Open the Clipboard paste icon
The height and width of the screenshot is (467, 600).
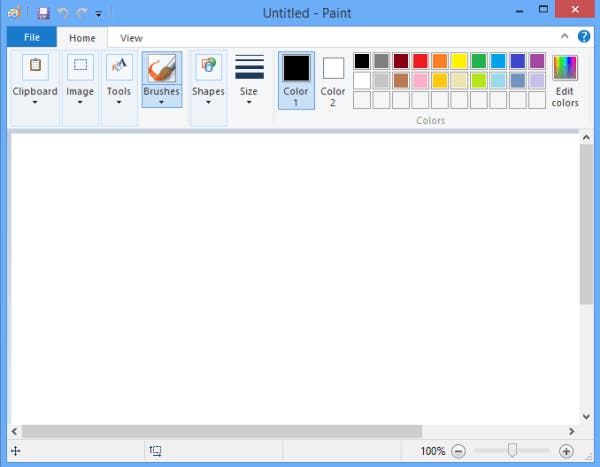(35, 67)
